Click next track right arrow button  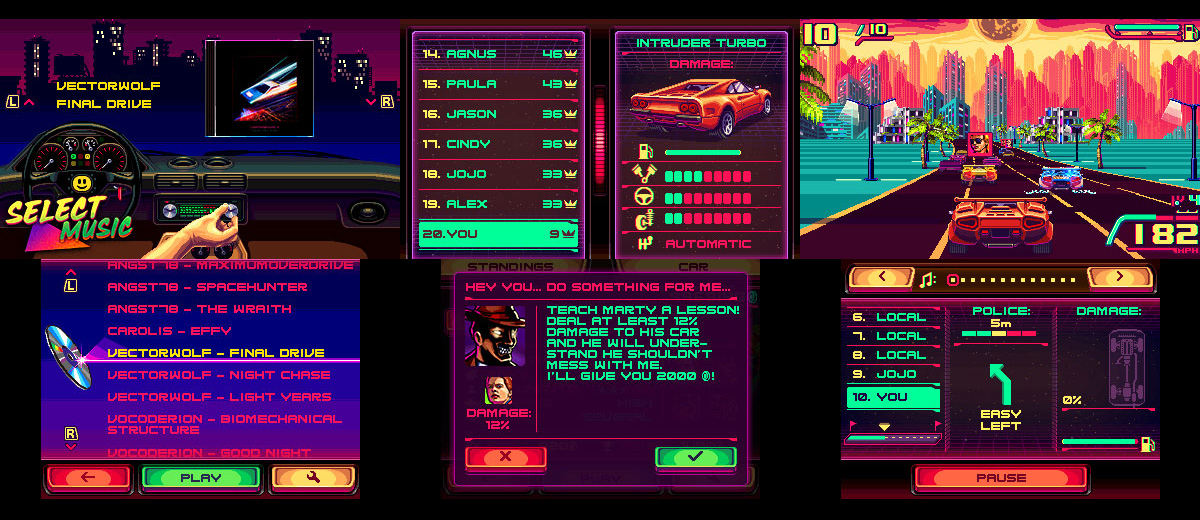1119,277
